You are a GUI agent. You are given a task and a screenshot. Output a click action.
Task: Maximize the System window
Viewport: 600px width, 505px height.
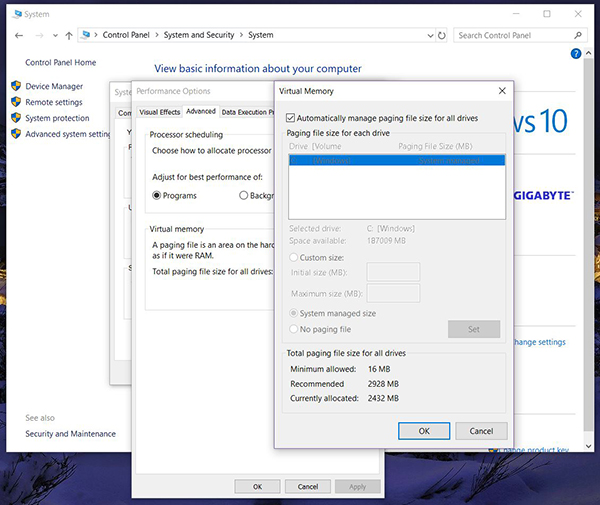[x=547, y=14]
